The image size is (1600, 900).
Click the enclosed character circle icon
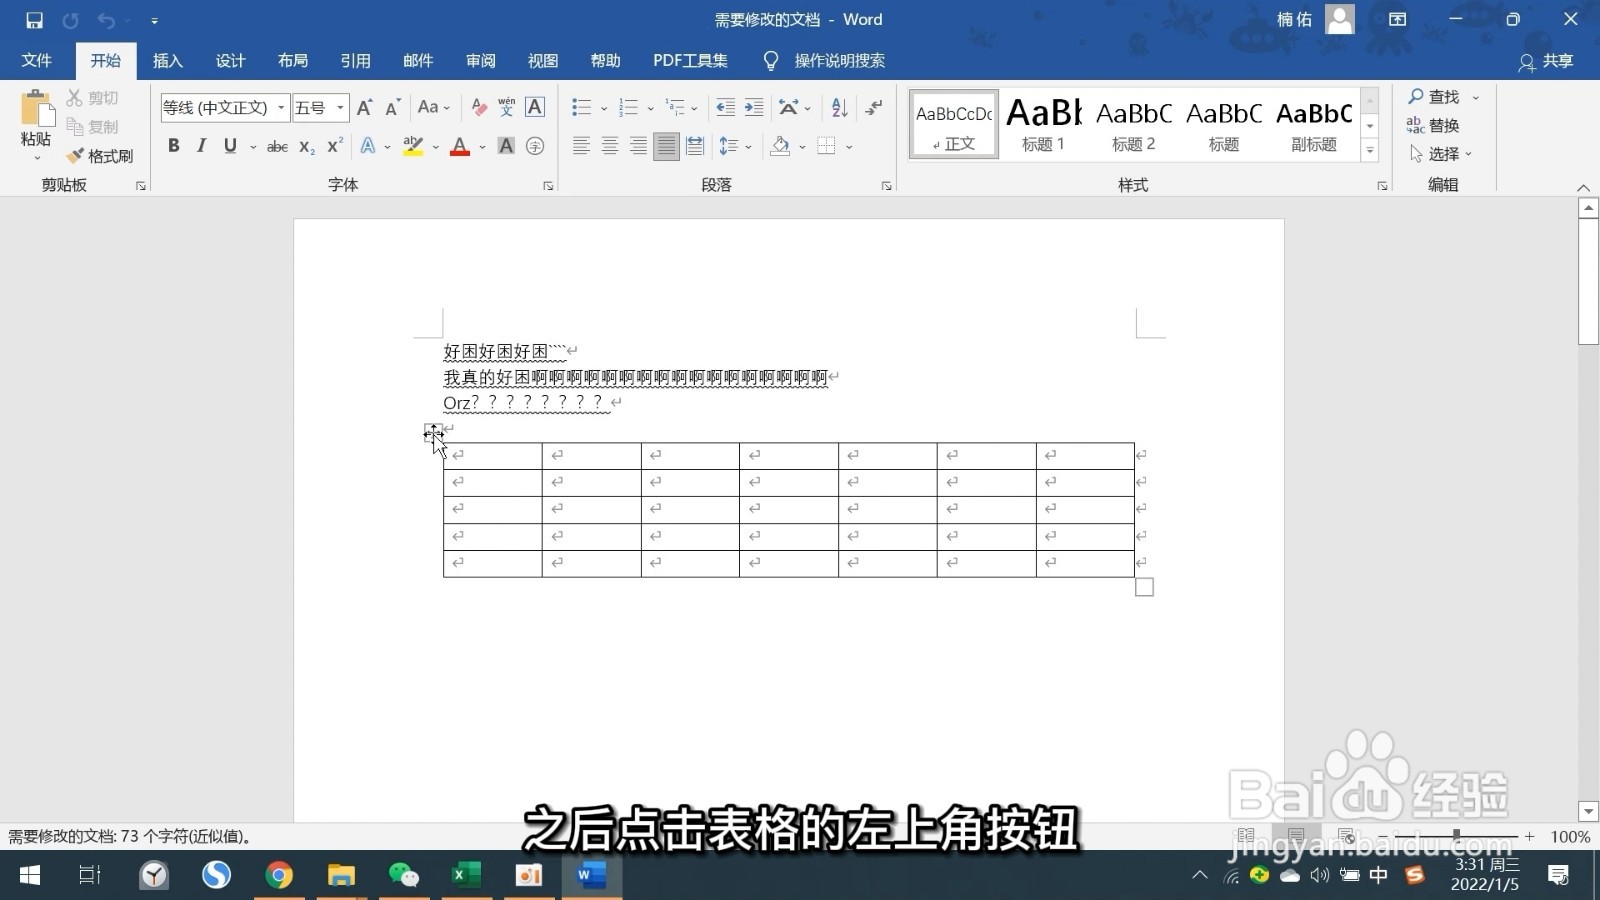[x=535, y=146]
